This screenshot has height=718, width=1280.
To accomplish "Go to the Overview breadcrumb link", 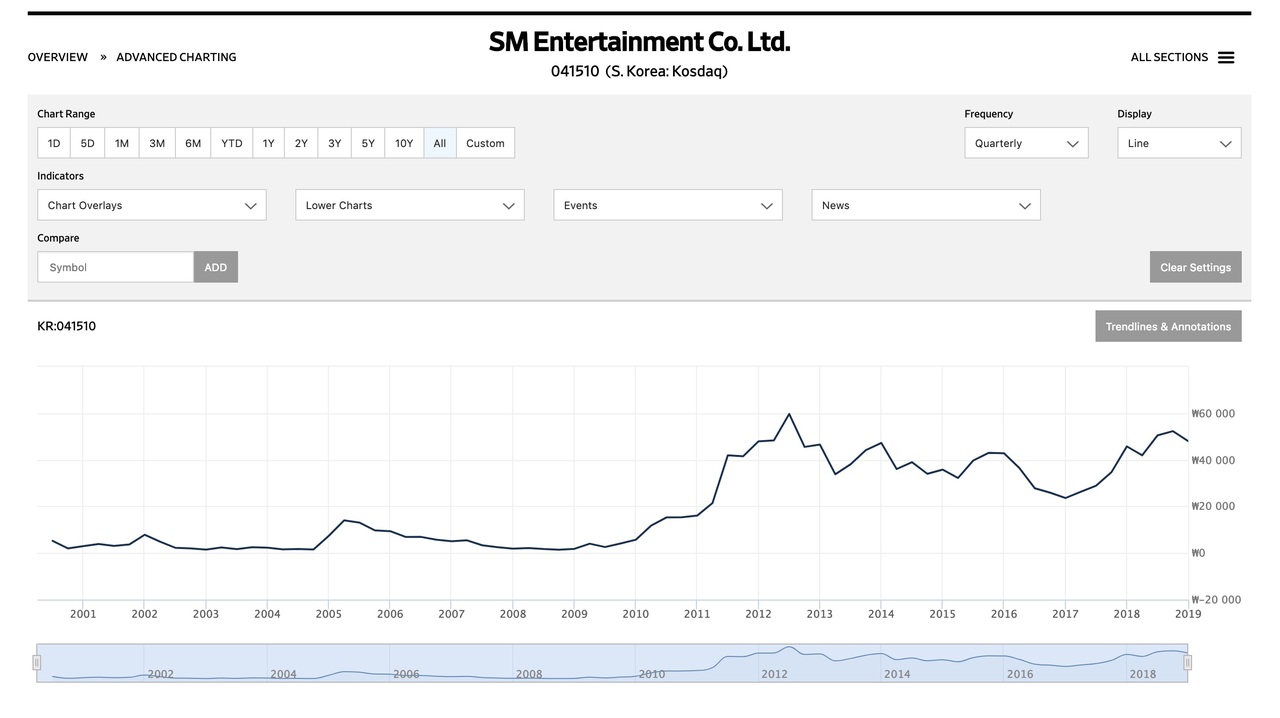I will click(x=58, y=57).
